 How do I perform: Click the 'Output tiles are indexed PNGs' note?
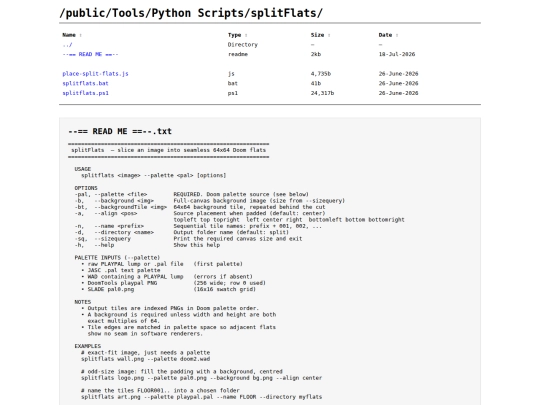click(170, 308)
